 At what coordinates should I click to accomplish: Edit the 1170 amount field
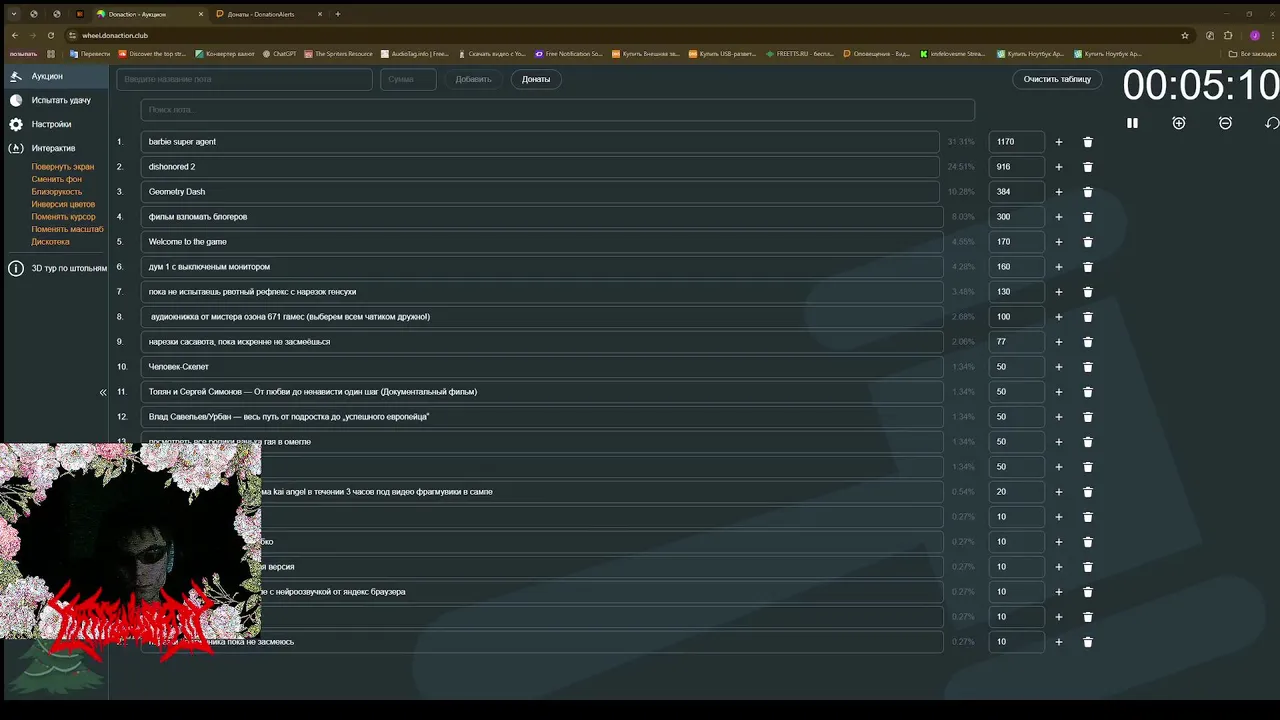tap(1016, 142)
